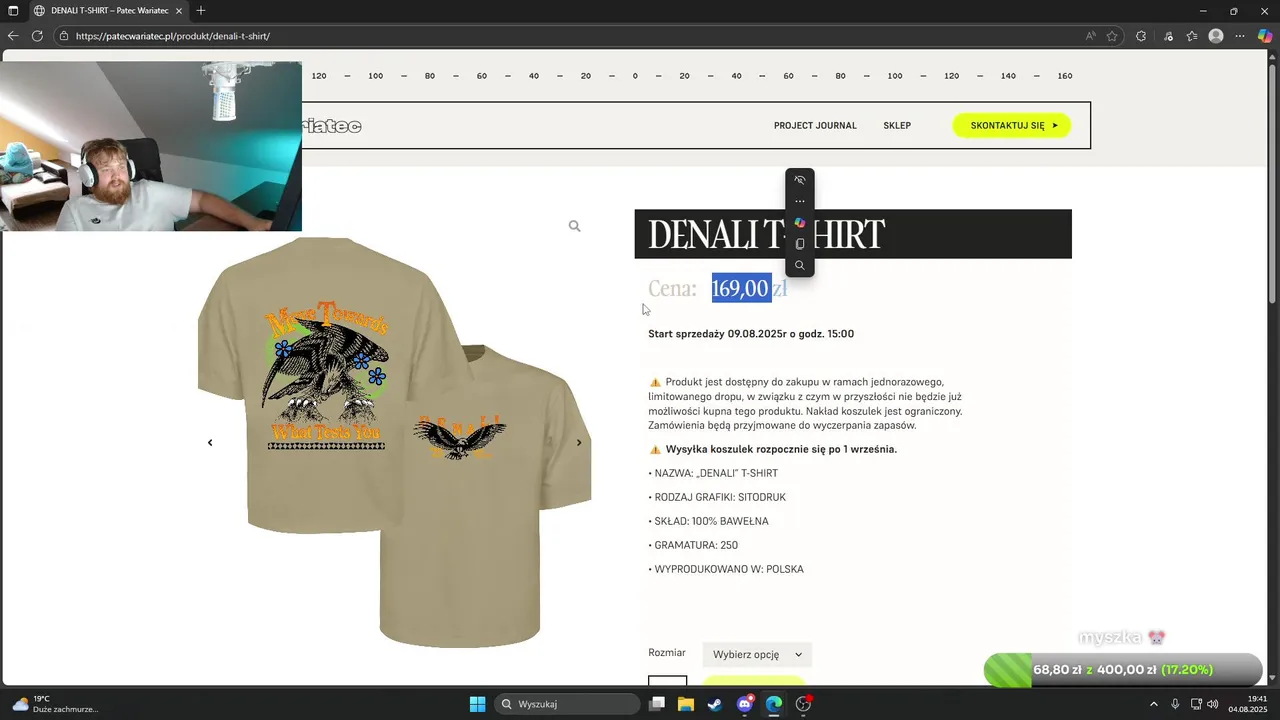Click 'RODZAJ GRAFIKI: SITODRUK' line

[717, 497]
